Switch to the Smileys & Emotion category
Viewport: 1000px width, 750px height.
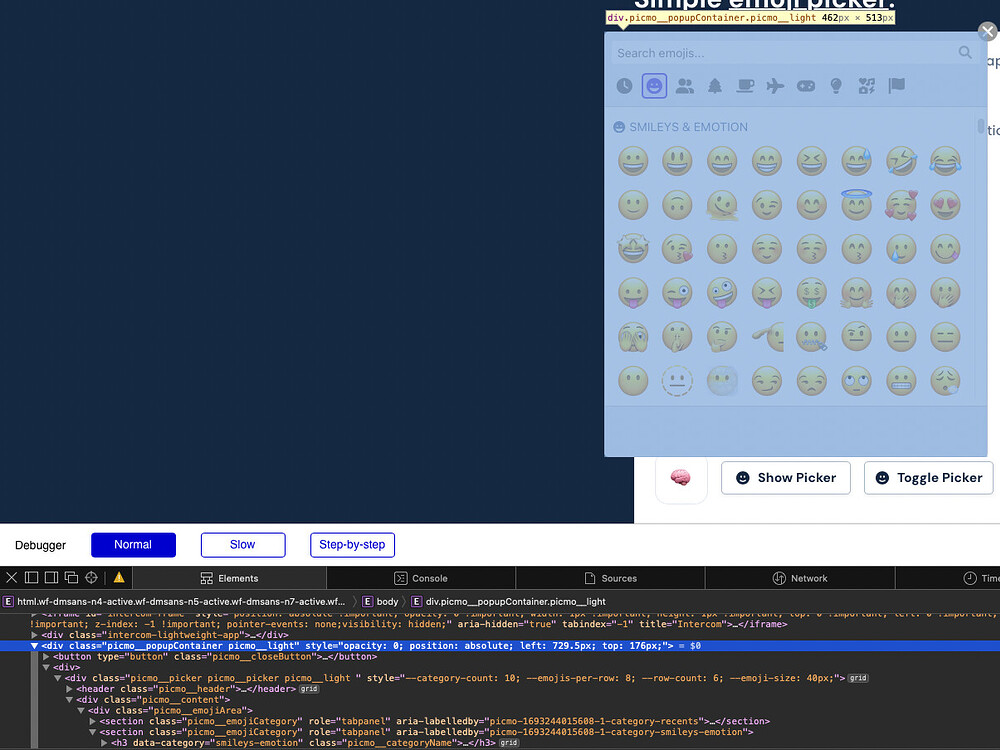(654, 85)
